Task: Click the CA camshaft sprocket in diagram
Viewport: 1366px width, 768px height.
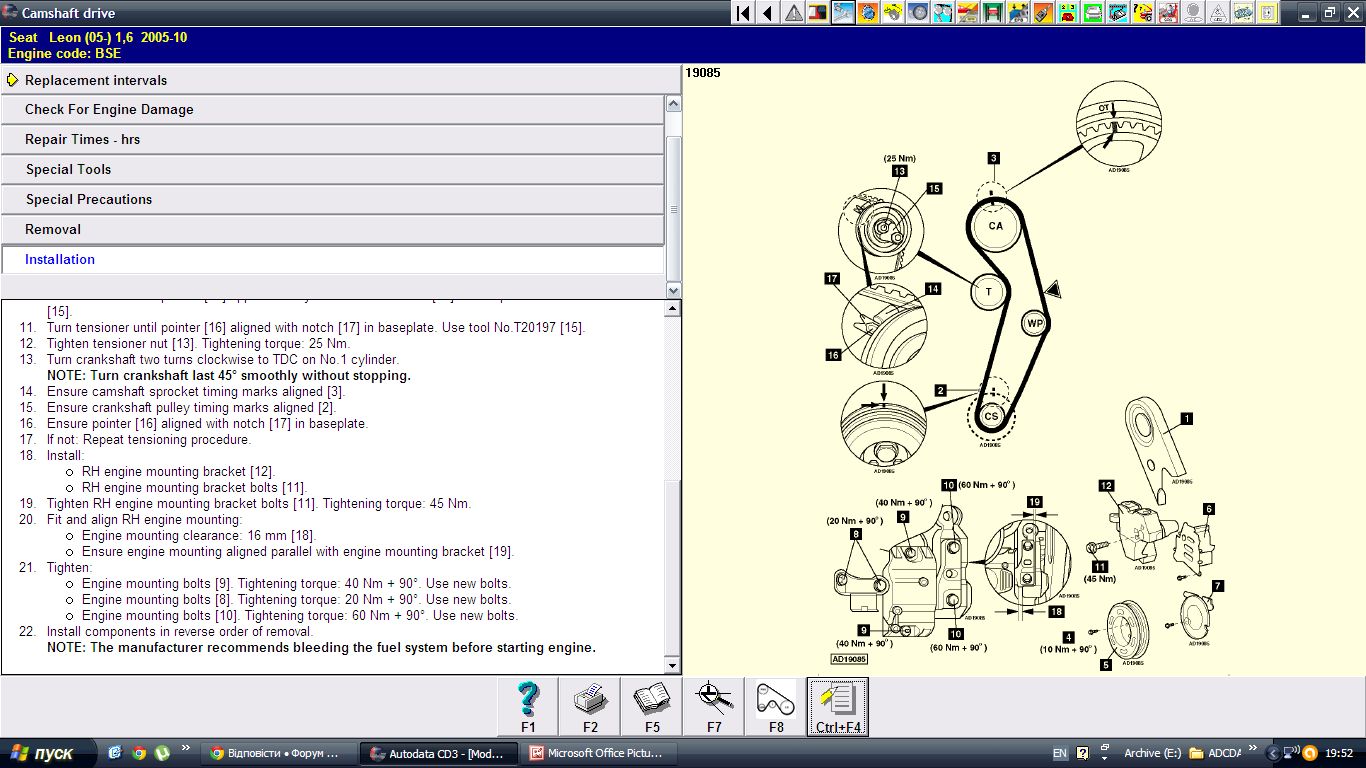Action: click(x=995, y=226)
